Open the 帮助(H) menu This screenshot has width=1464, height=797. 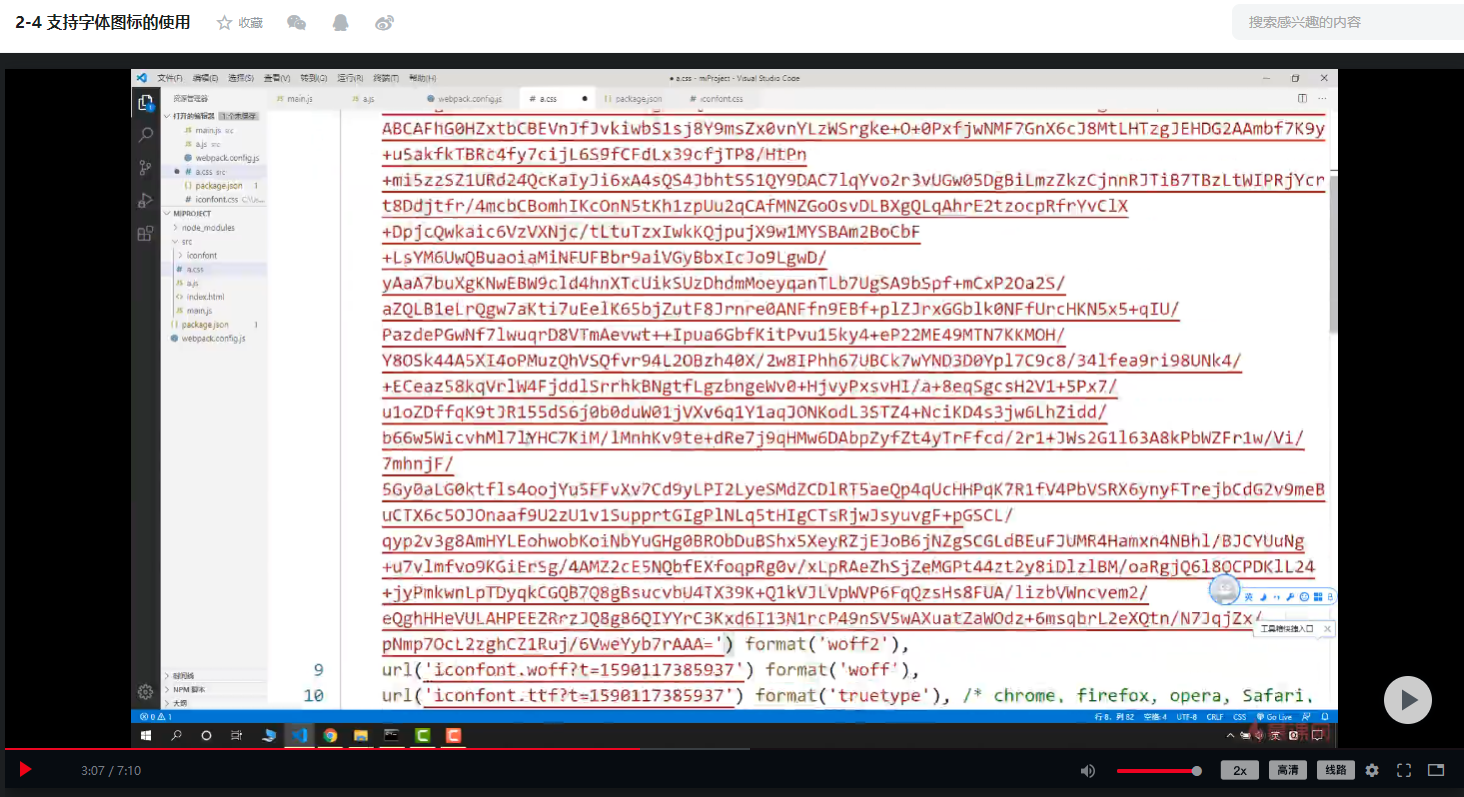(x=422, y=78)
